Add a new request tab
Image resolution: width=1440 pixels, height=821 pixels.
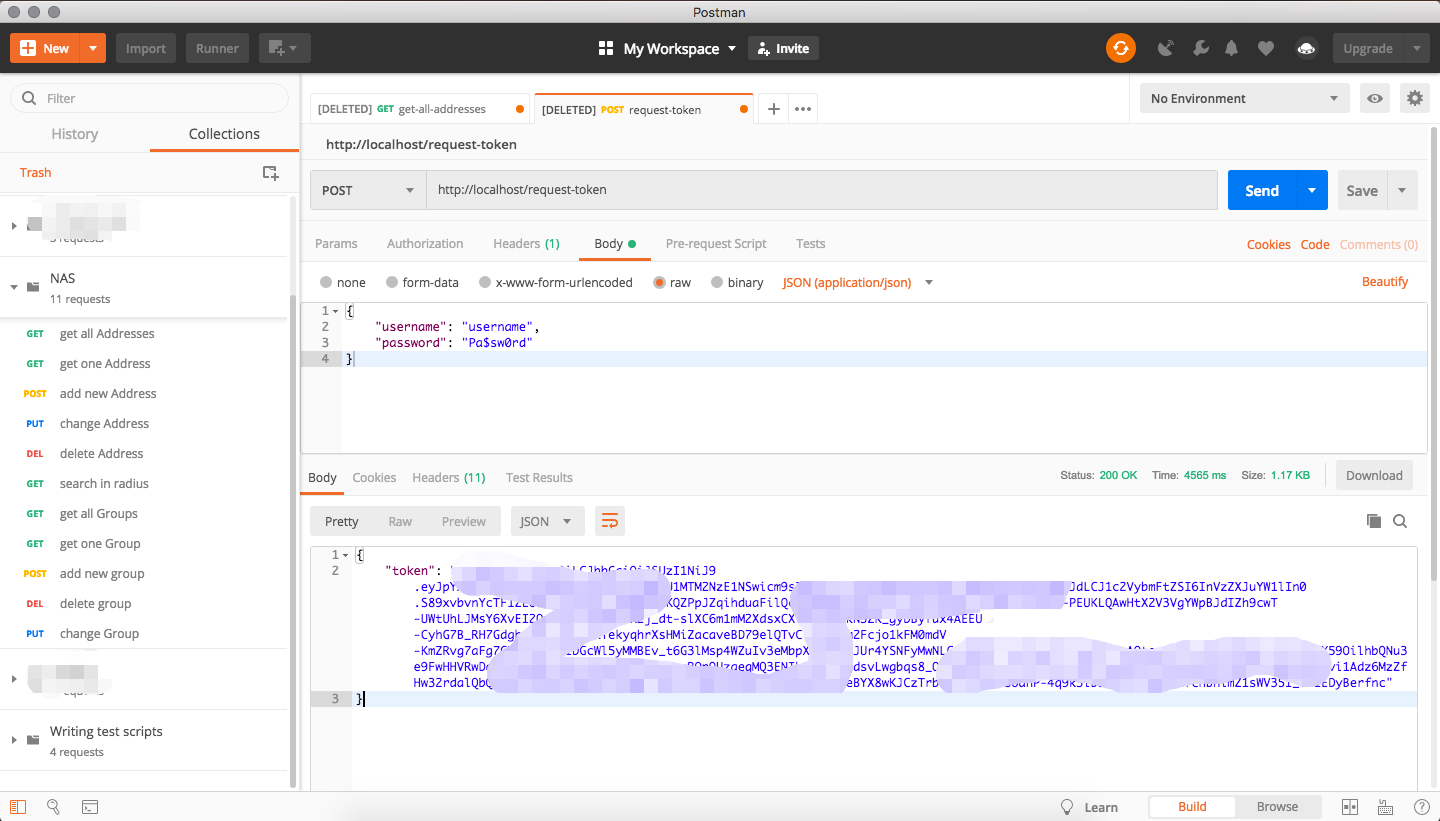773,109
